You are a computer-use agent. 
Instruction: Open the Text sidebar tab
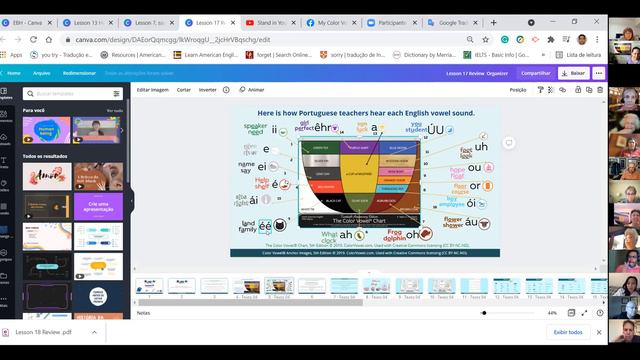coord(5,162)
